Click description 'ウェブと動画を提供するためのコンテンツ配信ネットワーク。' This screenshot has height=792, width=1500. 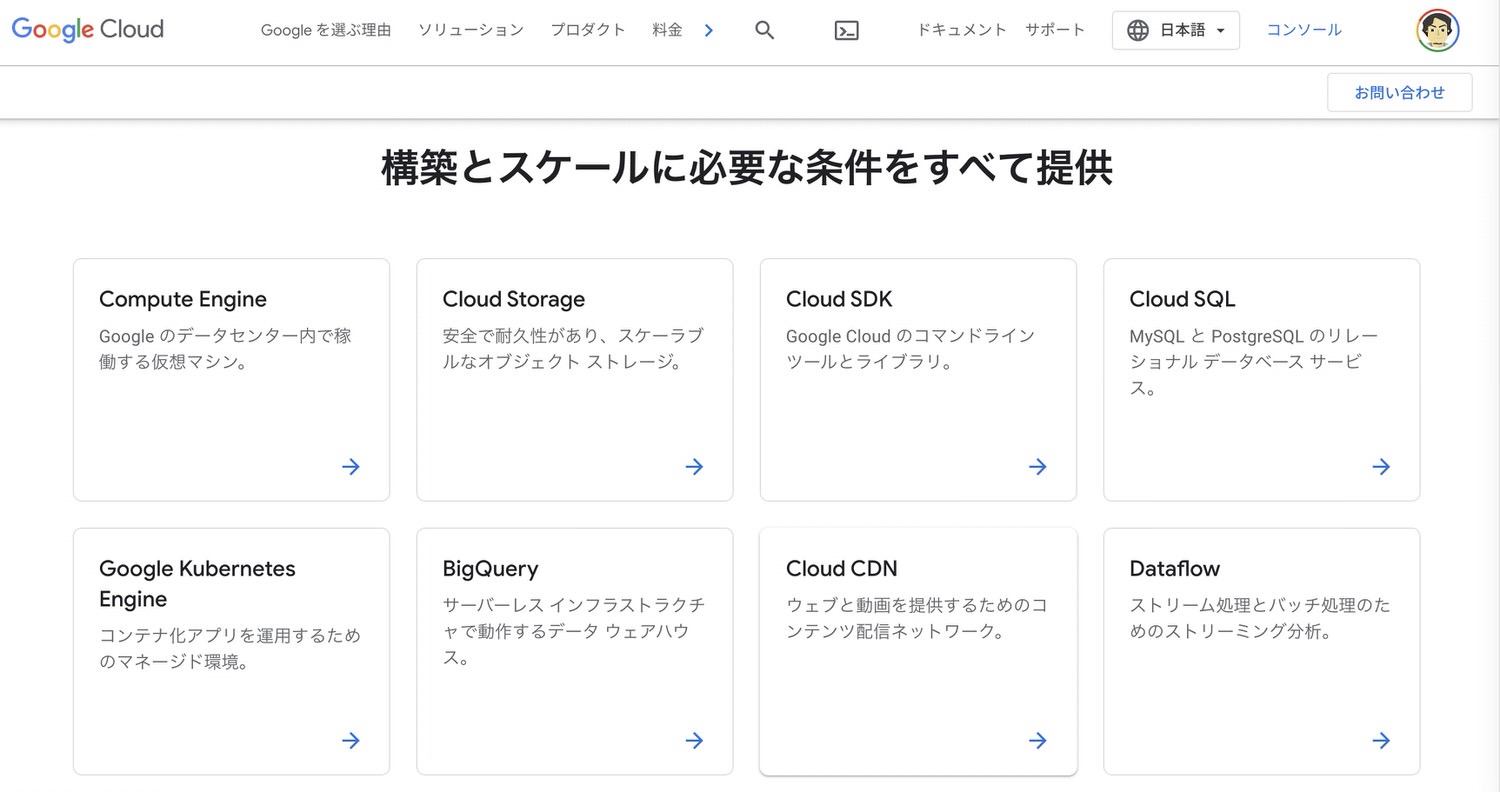point(917,618)
